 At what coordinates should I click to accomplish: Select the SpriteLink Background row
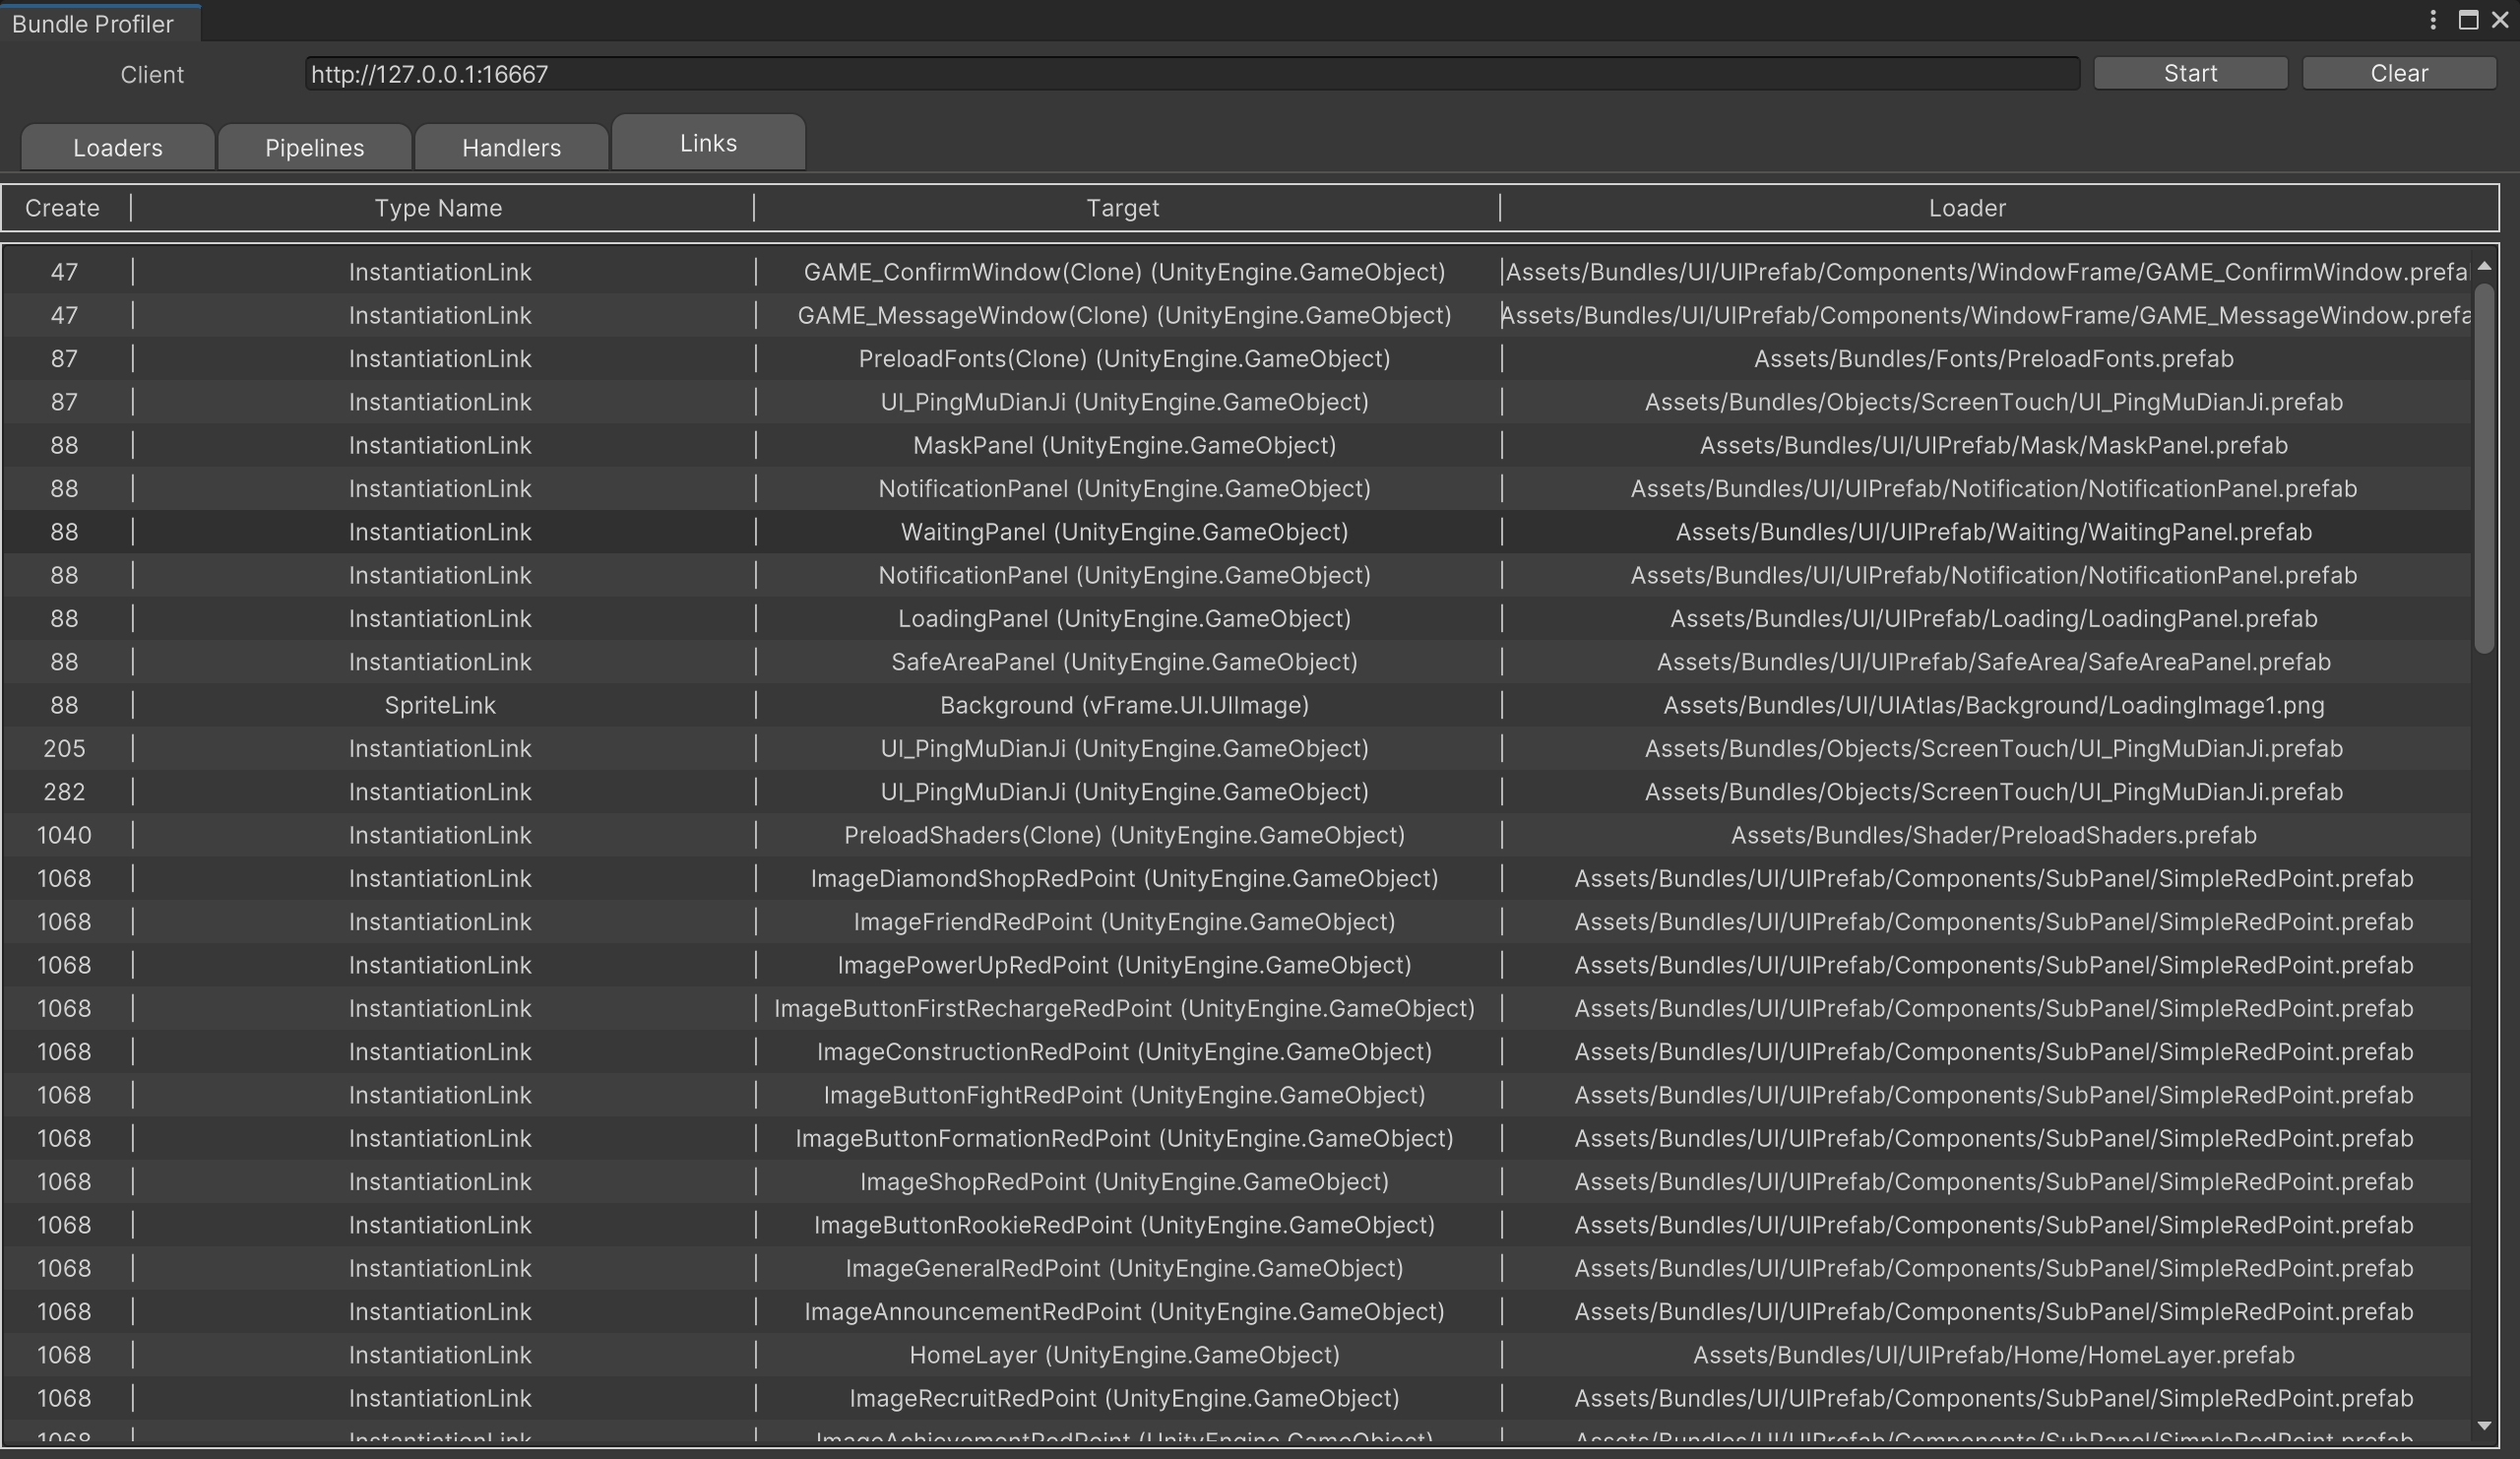[1124, 705]
